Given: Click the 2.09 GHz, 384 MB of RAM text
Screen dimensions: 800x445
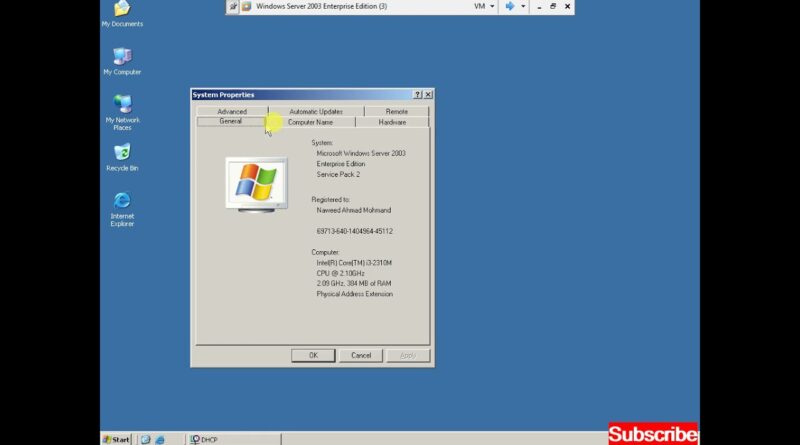Looking at the screenshot, I should point(354,283).
